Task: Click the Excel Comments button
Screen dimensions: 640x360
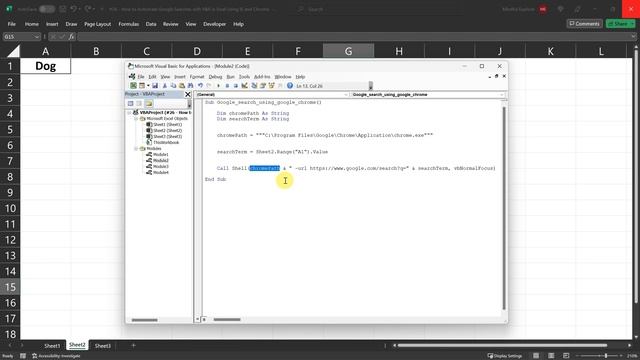Action: click(x=584, y=24)
